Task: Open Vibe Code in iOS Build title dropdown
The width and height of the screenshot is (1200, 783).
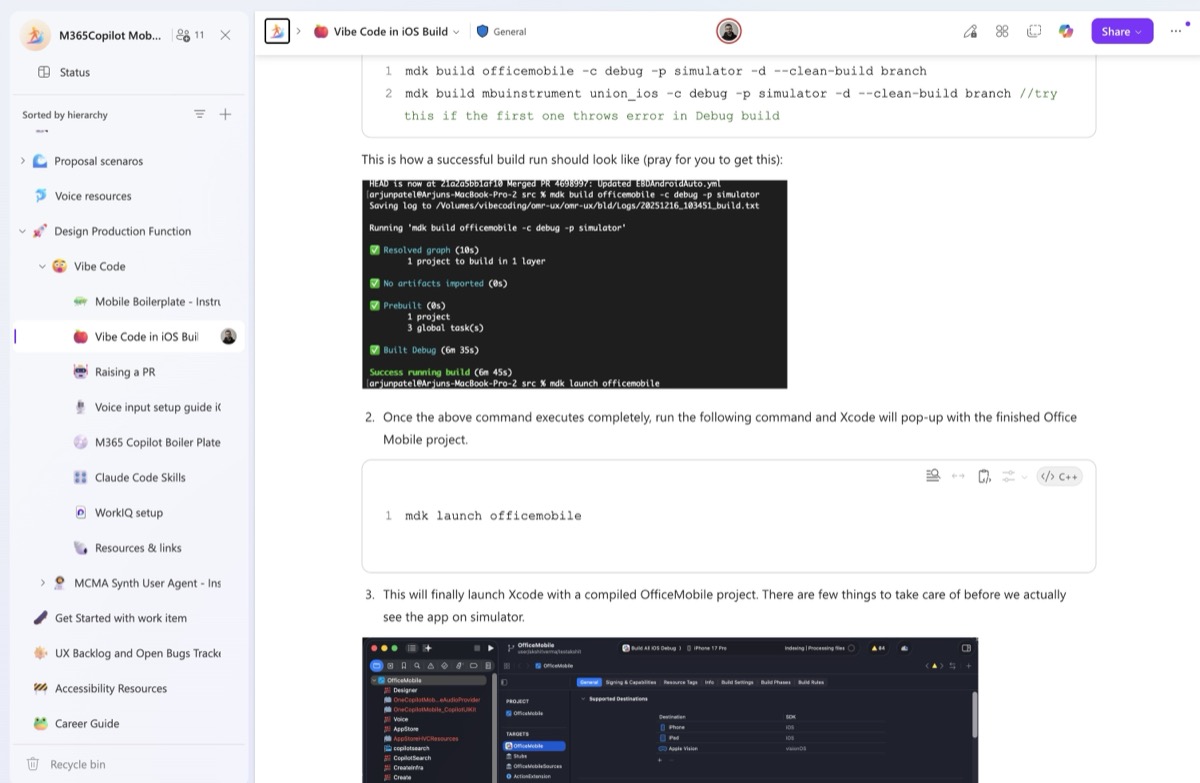Action: click(387, 32)
